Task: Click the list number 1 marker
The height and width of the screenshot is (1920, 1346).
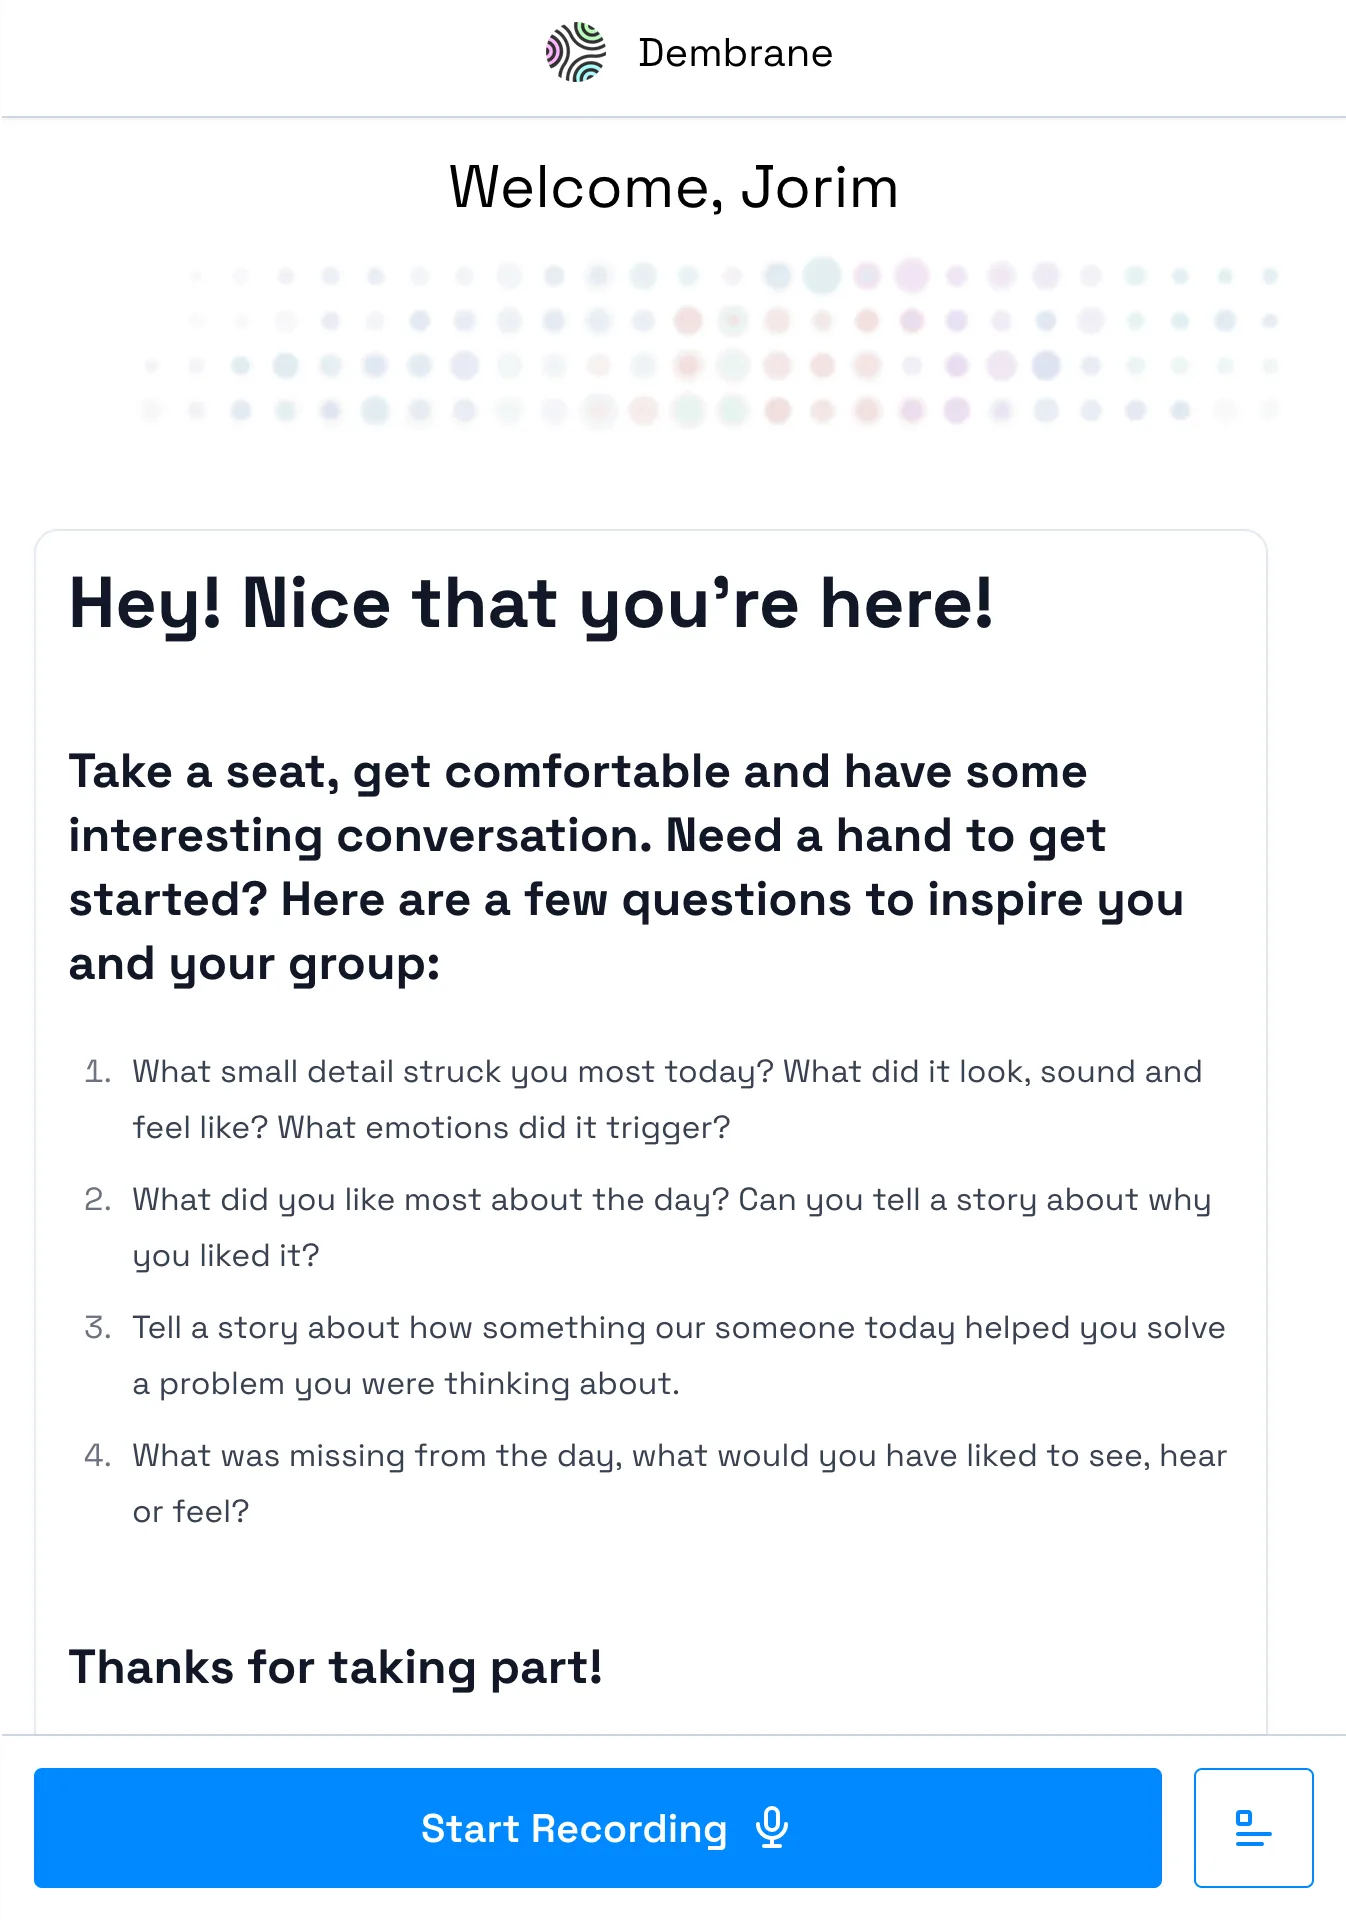Action: coord(97,1071)
